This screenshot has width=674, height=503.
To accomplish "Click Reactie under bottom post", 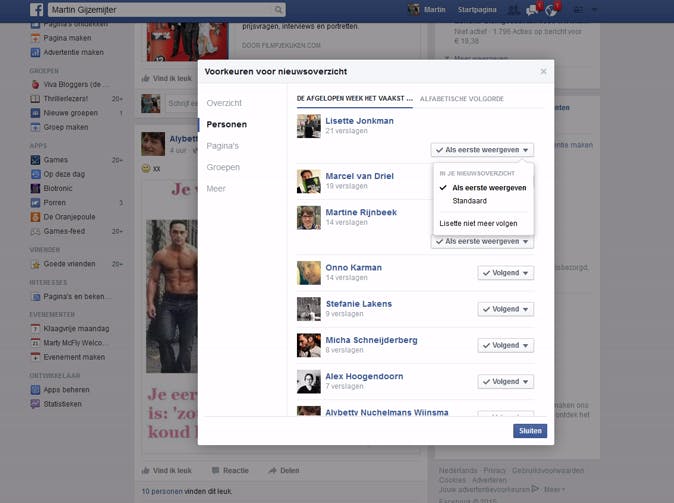I will click(x=230, y=470).
